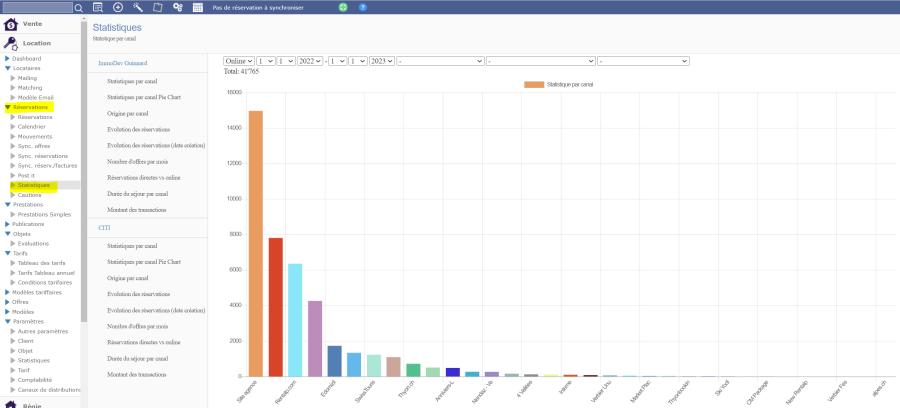Open the calendar grid toolbar icon
The image size is (900, 408).
point(197,7)
